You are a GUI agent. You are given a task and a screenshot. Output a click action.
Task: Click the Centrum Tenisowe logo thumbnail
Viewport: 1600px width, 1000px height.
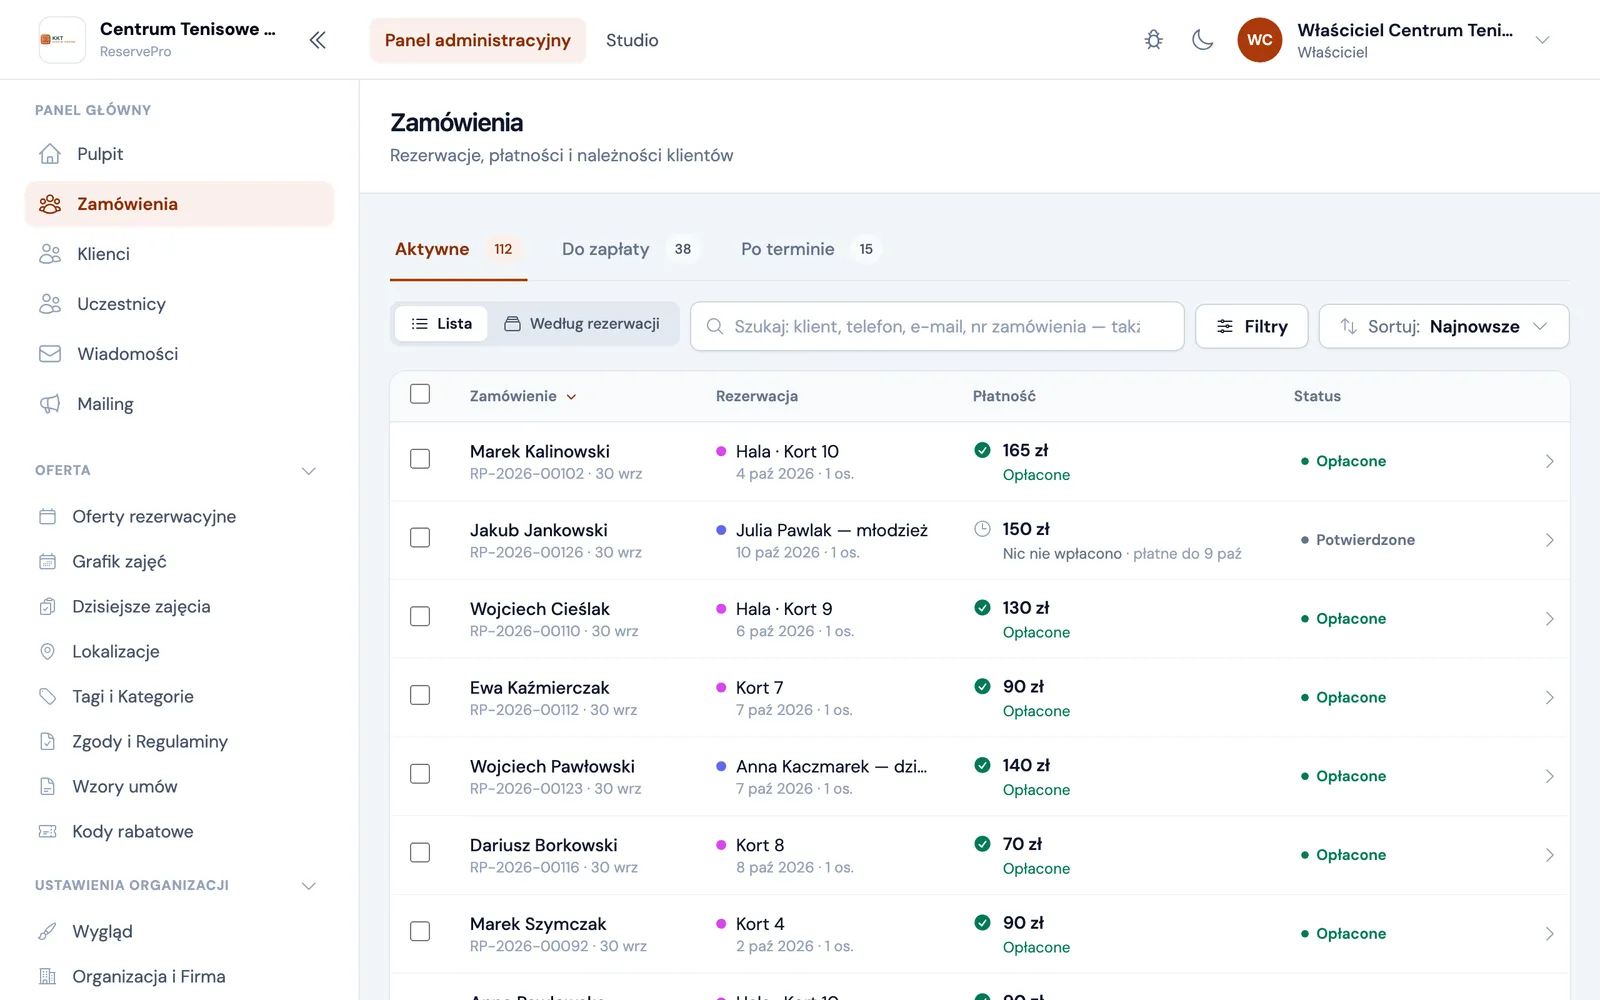62,40
